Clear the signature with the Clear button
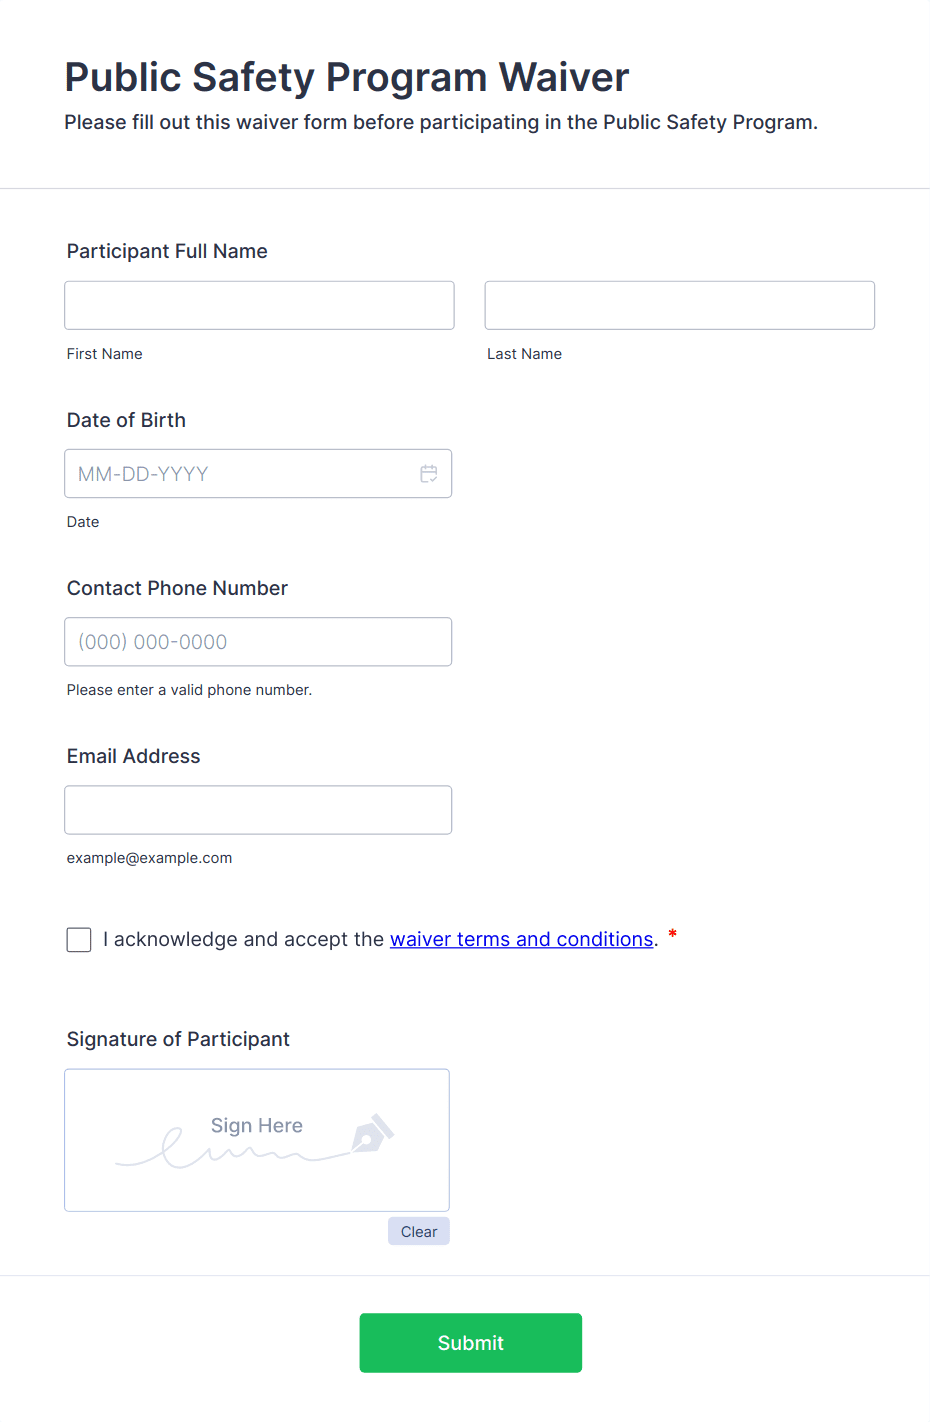930x1422 pixels. [419, 1232]
